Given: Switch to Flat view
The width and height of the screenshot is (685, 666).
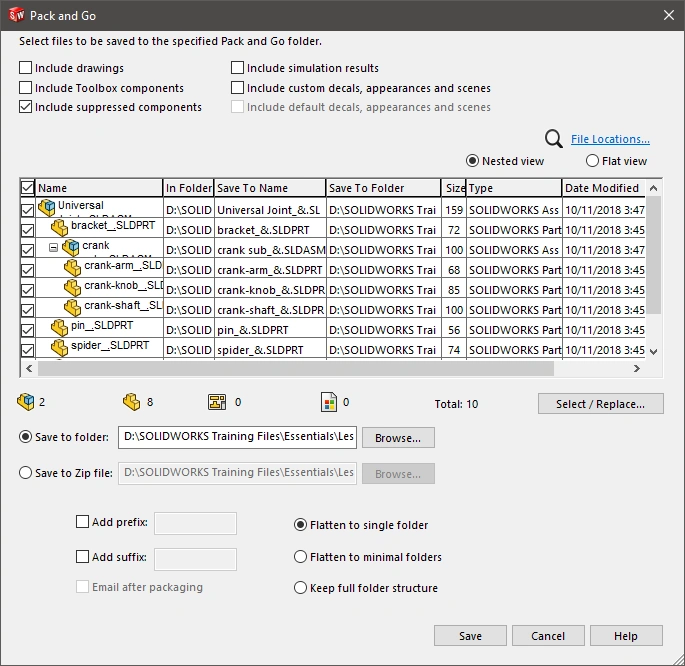Looking at the screenshot, I should click(x=592, y=161).
